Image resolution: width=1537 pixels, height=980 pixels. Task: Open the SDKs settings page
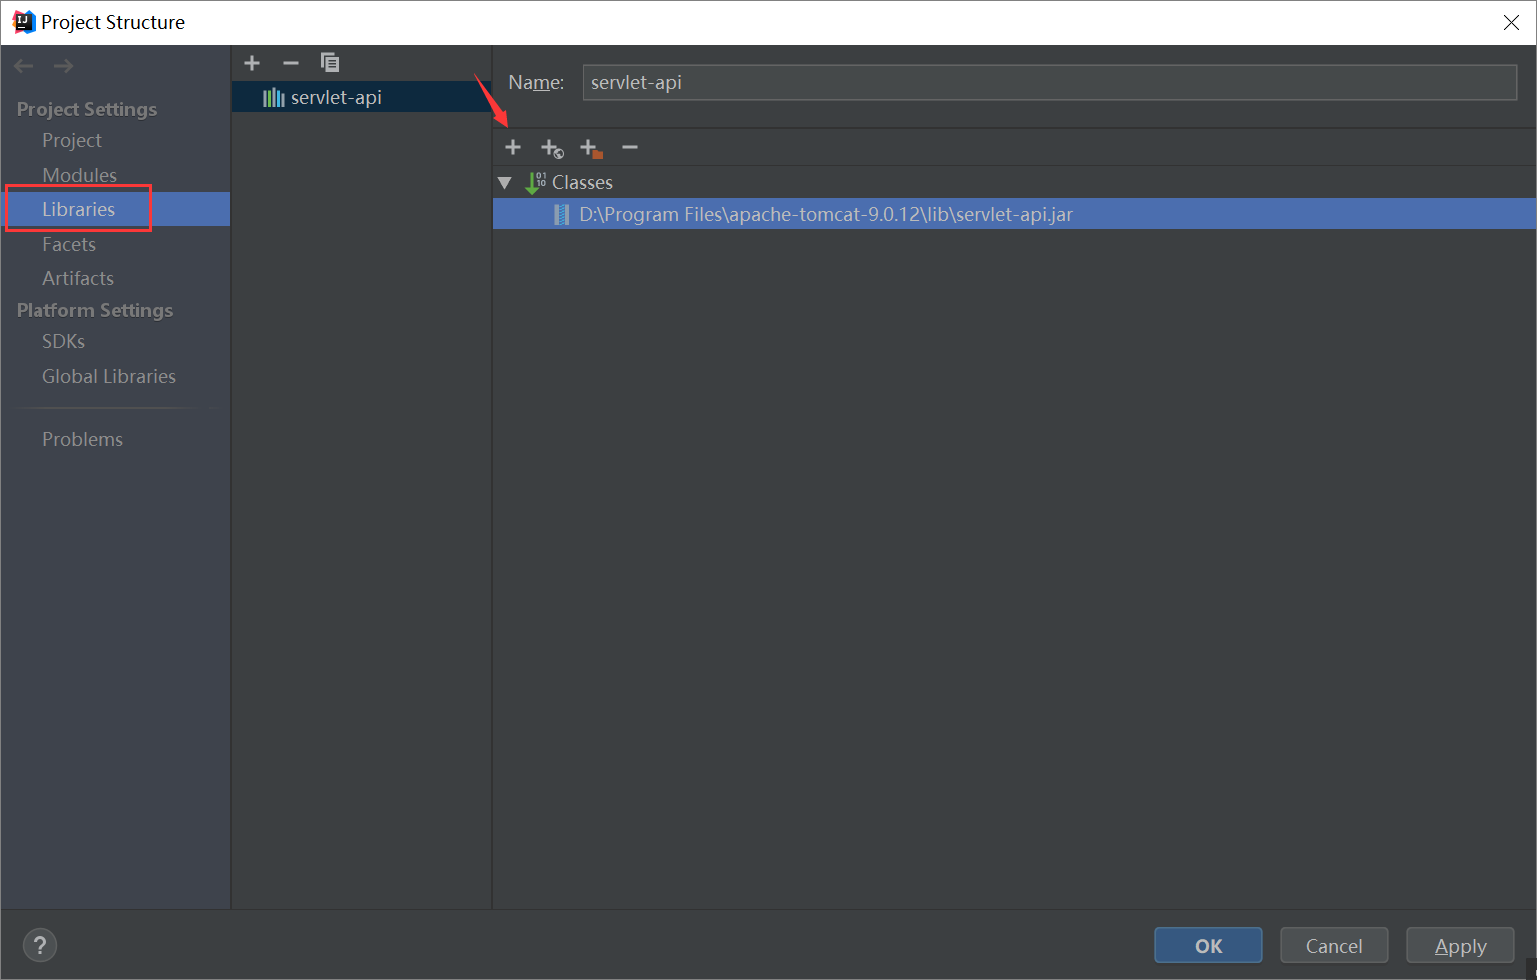click(x=63, y=341)
